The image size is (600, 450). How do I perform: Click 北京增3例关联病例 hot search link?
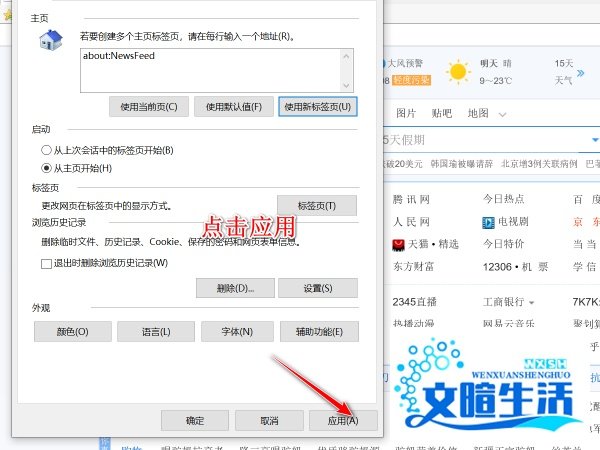(539, 164)
